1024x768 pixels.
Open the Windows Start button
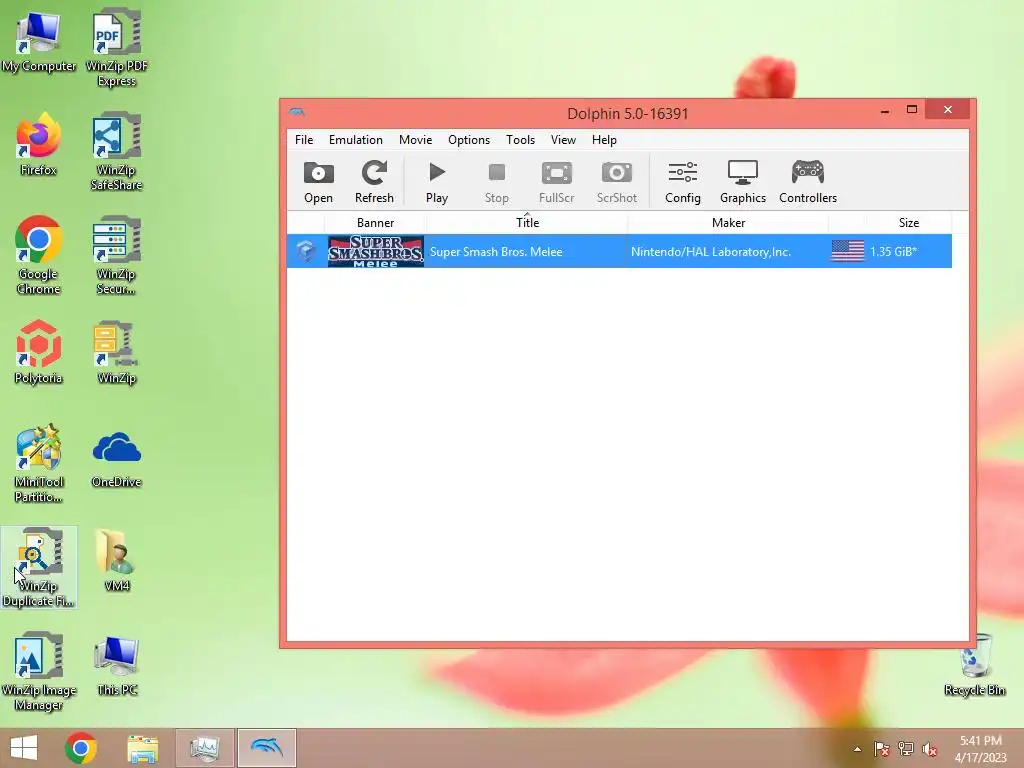[24, 748]
